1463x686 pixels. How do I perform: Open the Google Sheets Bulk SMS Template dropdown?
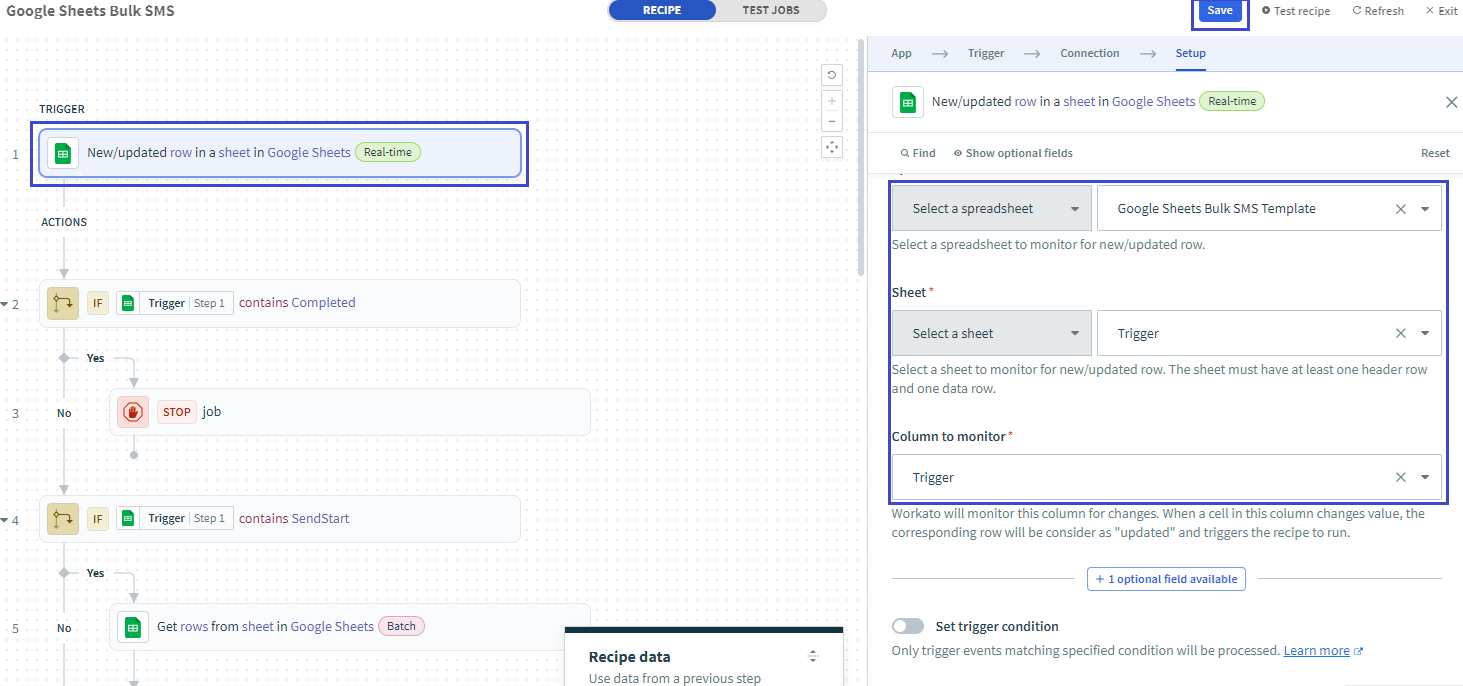(x=1425, y=209)
